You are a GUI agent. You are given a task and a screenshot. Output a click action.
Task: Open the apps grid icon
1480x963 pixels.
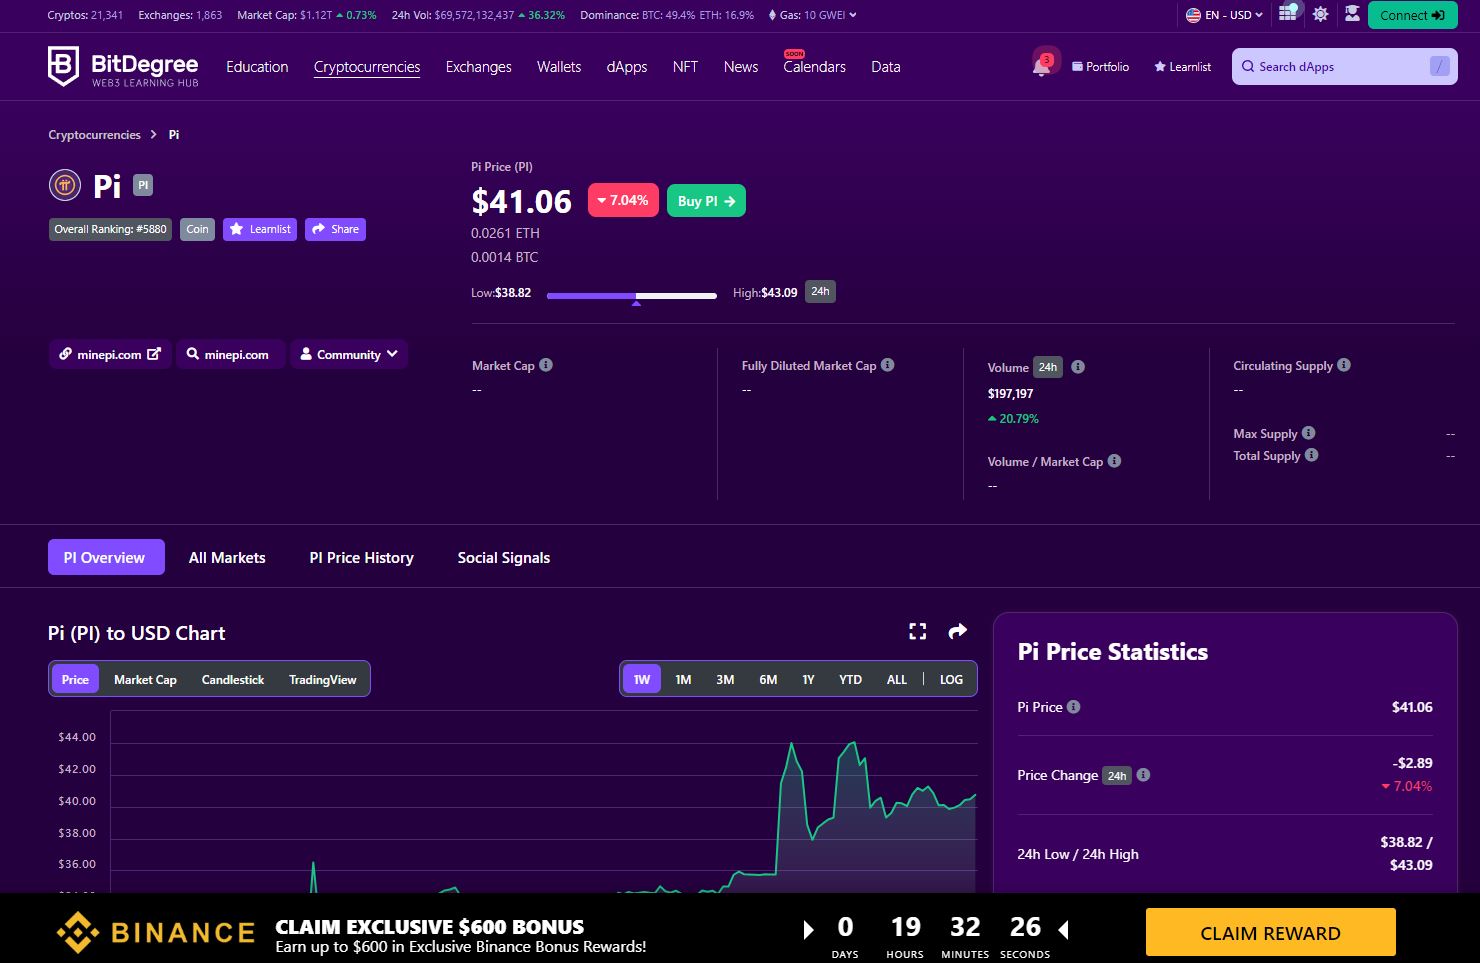click(1288, 14)
